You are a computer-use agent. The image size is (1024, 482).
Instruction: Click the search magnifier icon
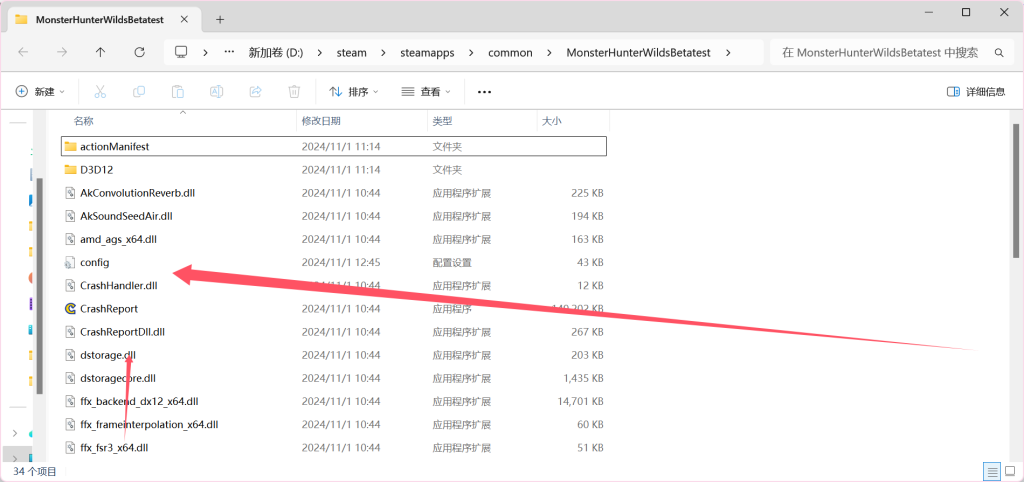coord(999,52)
